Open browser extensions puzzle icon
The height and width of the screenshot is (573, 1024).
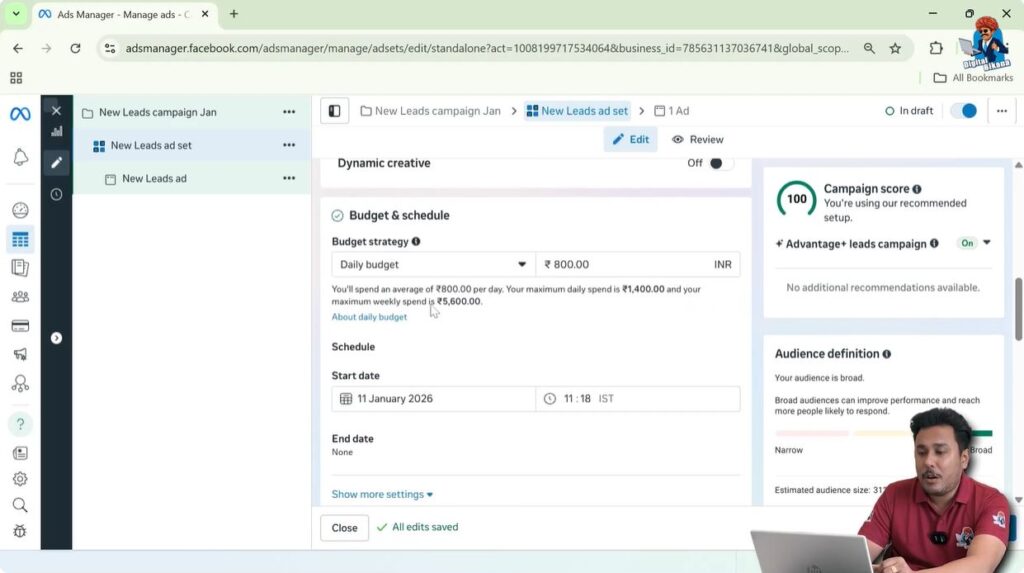click(x=936, y=48)
